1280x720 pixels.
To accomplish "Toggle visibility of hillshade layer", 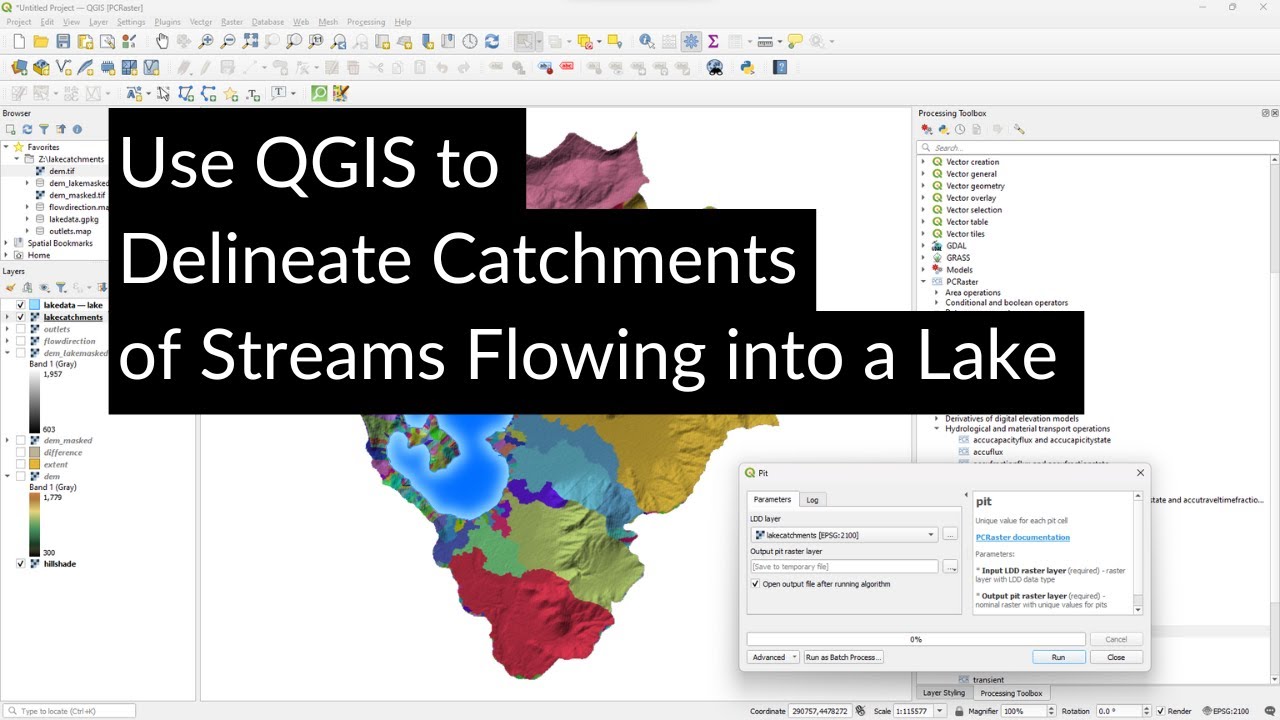I will pyautogui.click(x=20, y=564).
